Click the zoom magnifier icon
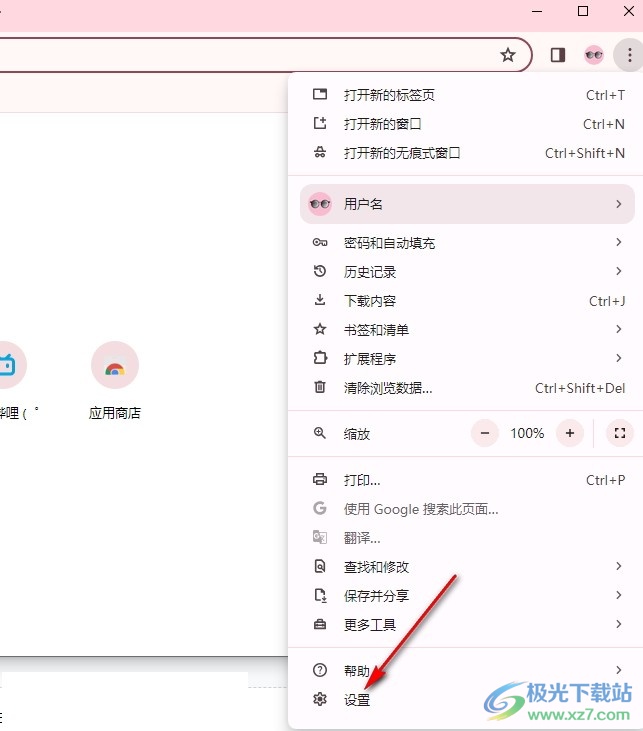Image resolution: width=643 pixels, height=731 pixels. [x=320, y=433]
